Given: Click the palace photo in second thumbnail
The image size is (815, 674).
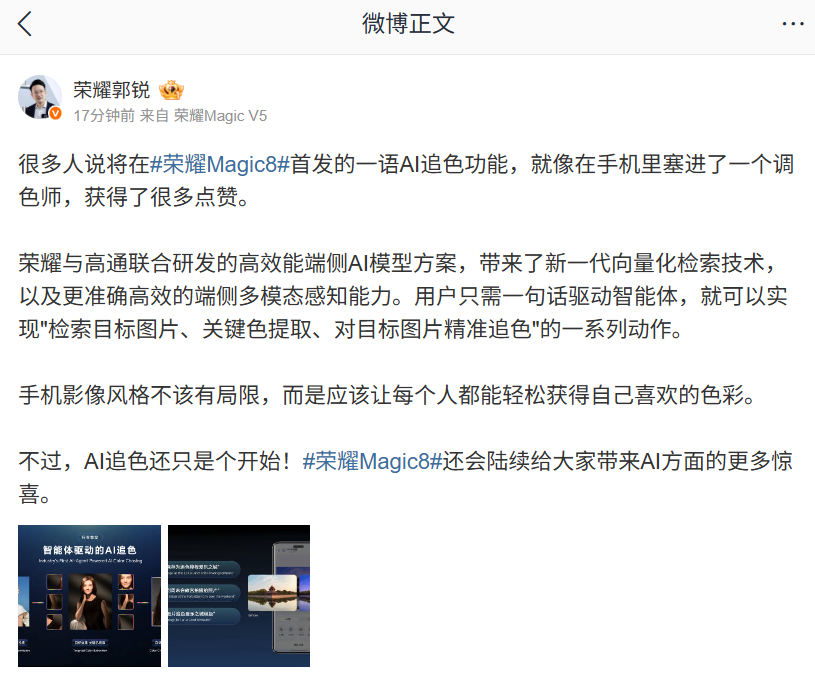Looking at the screenshot, I should tap(273, 593).
